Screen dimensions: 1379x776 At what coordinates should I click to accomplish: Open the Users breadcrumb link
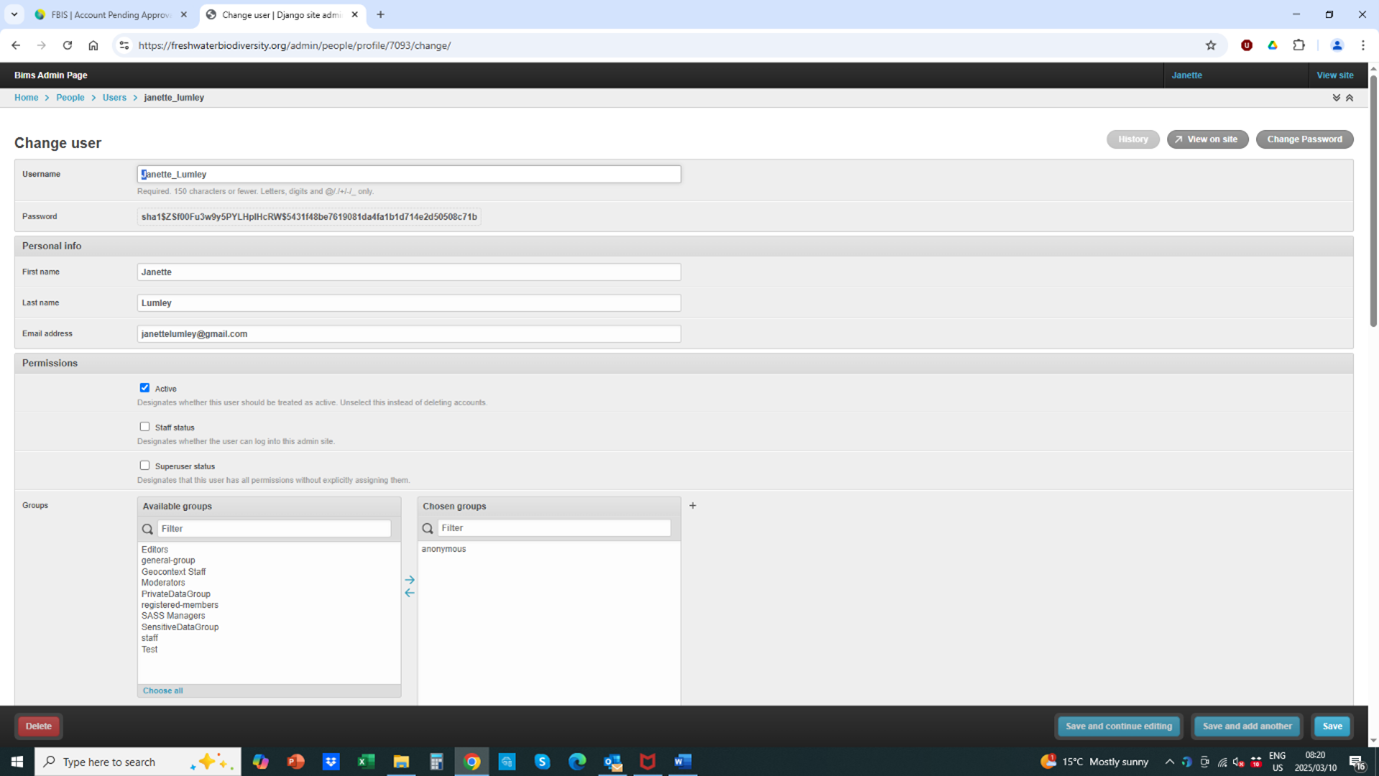click(x=114, y=98)
